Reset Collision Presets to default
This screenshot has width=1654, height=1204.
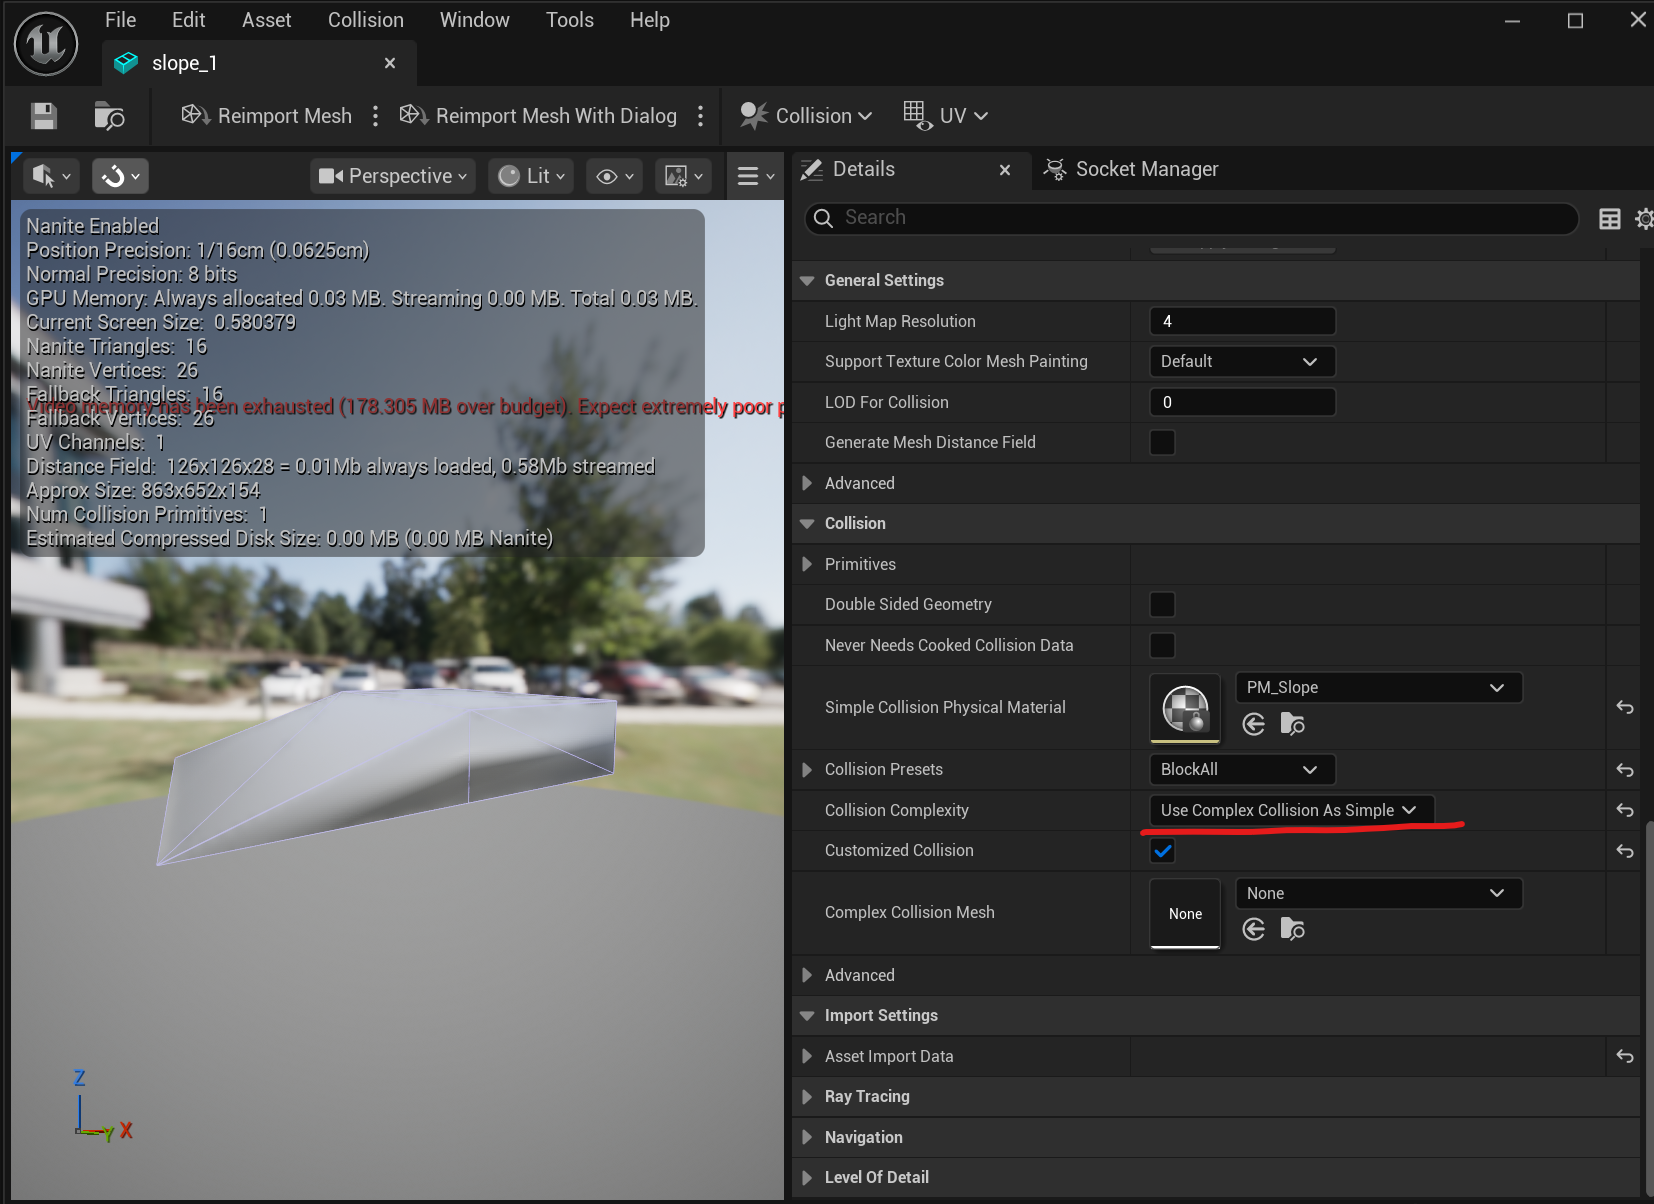click(1625, 770)
